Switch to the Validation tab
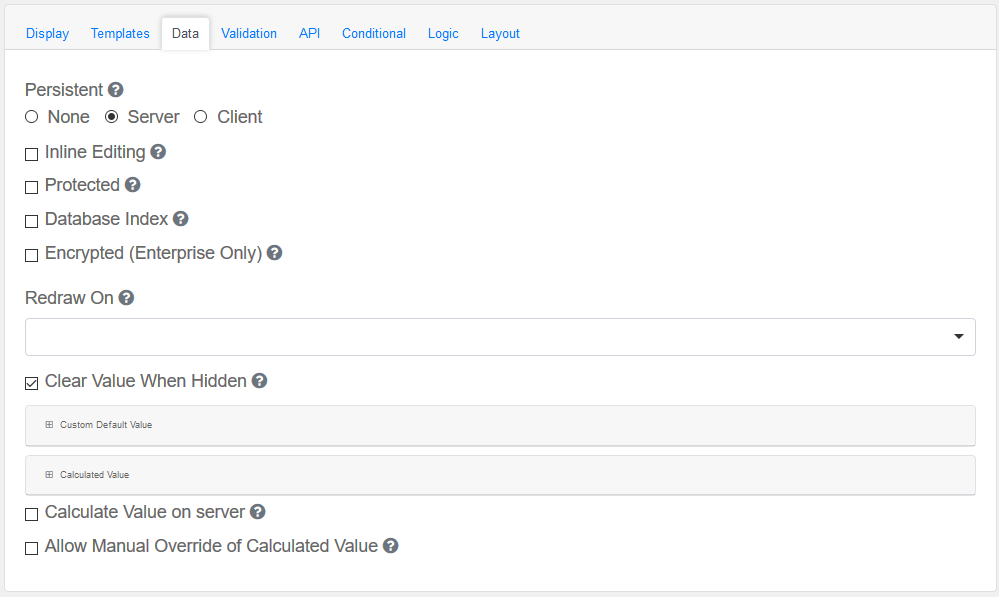This screenshot has width=999, height=597. click(249, 33)
